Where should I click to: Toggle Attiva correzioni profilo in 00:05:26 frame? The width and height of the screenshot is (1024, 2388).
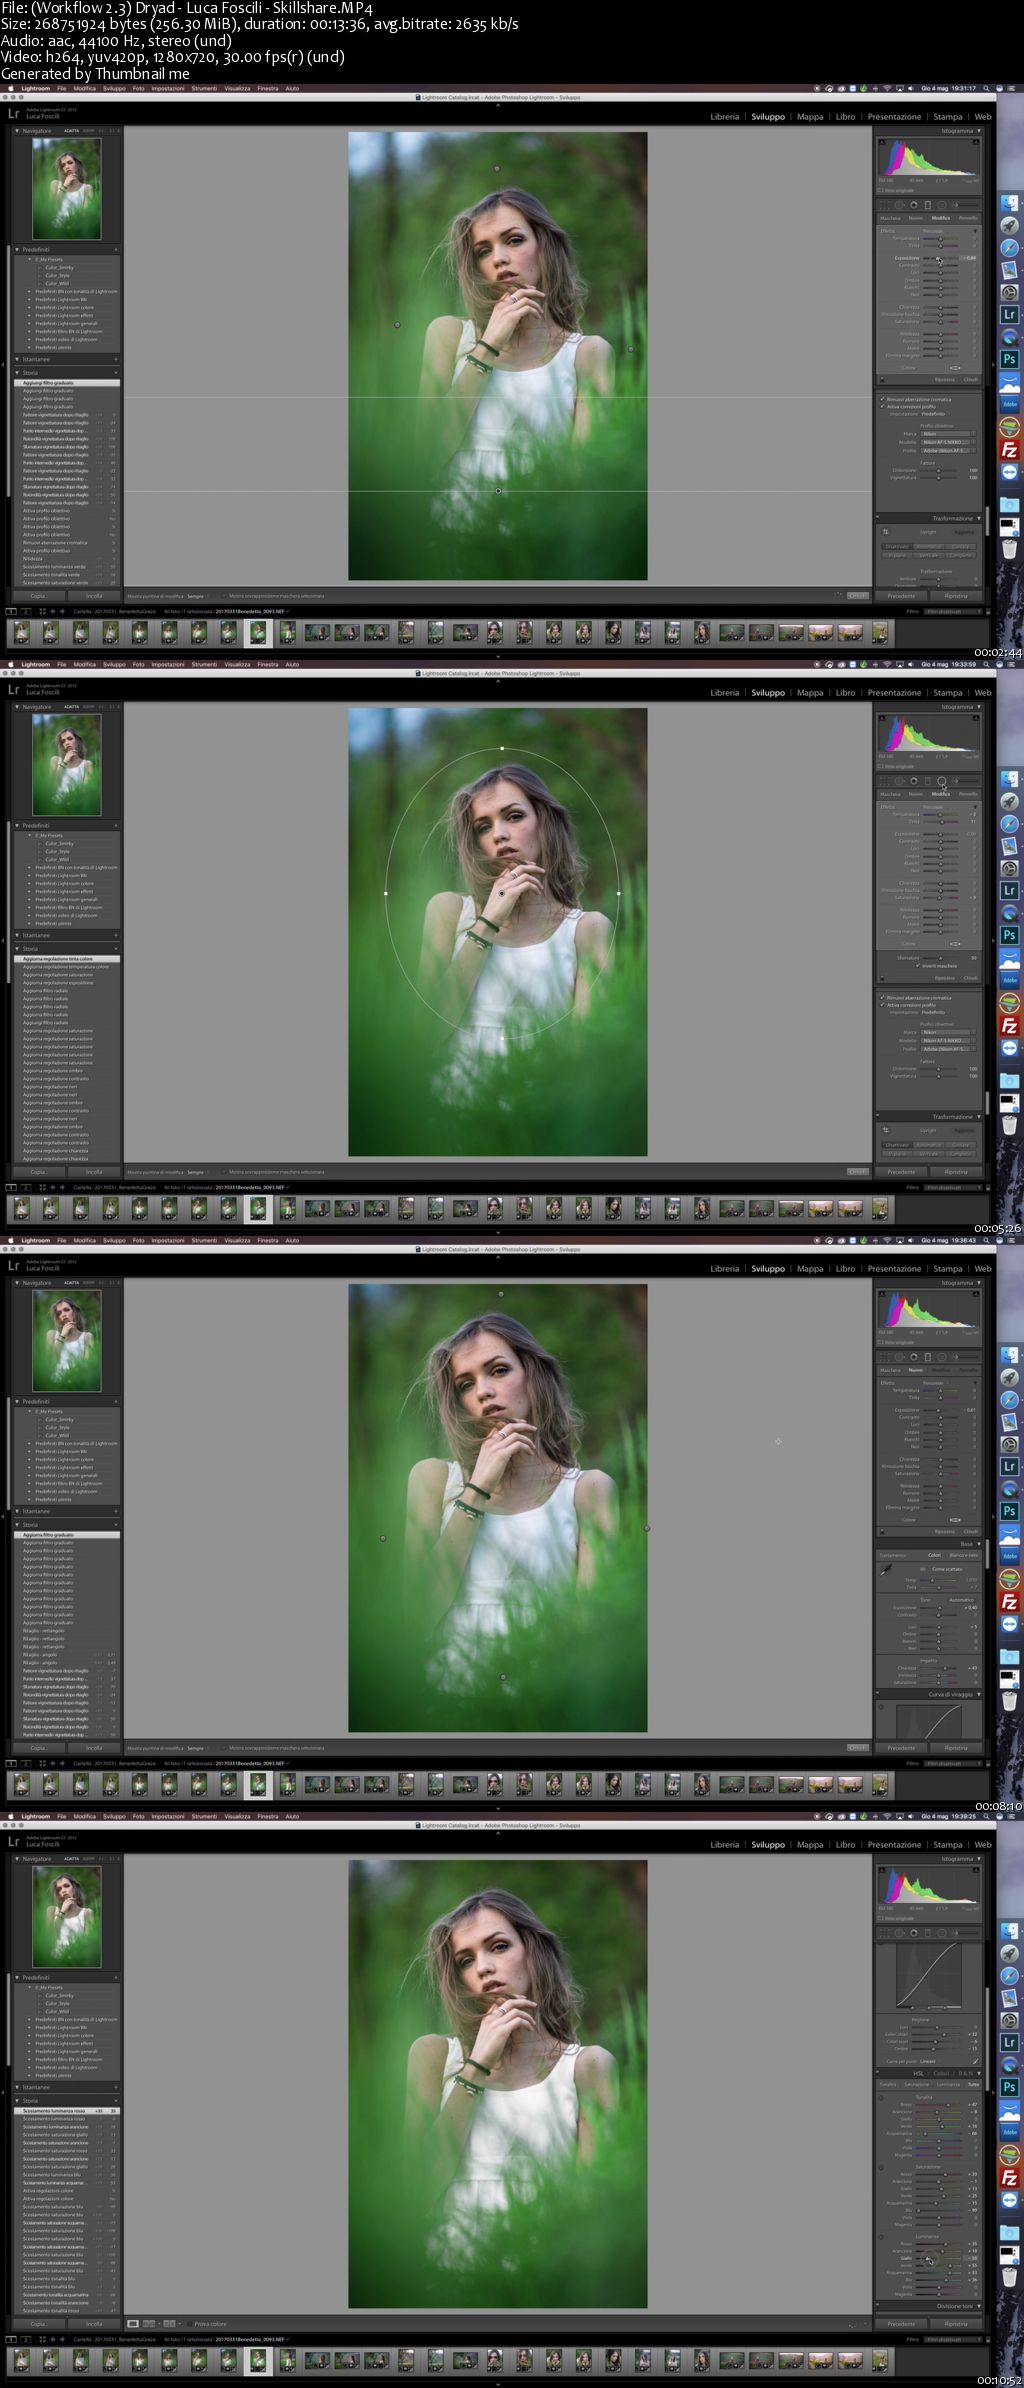point(882,1005)
